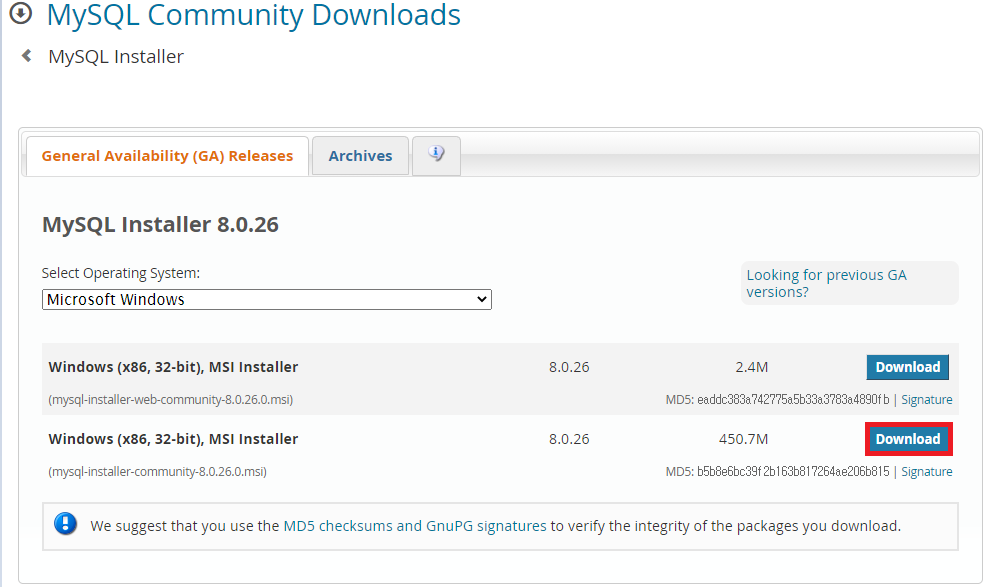Open the info bubble icon tab
The height and width of the screenshot is (587, 985).
coord(436,155)
